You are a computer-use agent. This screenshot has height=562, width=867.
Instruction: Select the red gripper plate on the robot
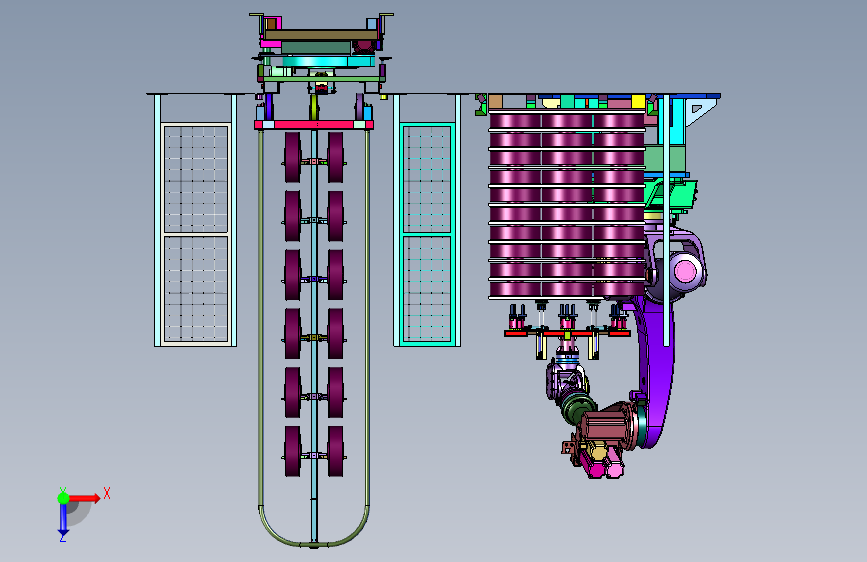tap(567, 333)
